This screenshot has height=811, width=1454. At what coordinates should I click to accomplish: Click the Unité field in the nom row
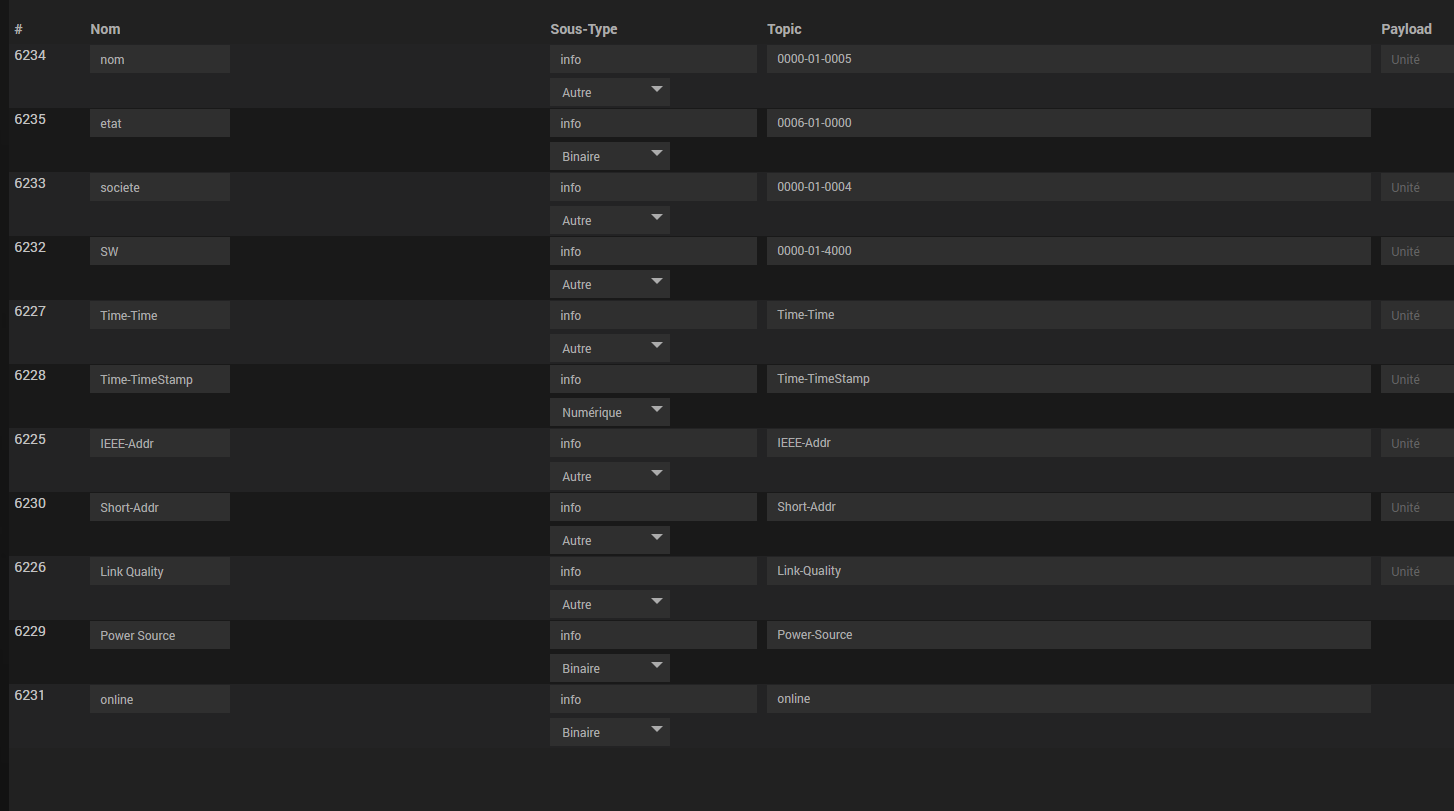pyautogui.click(x=1416, y=59)
